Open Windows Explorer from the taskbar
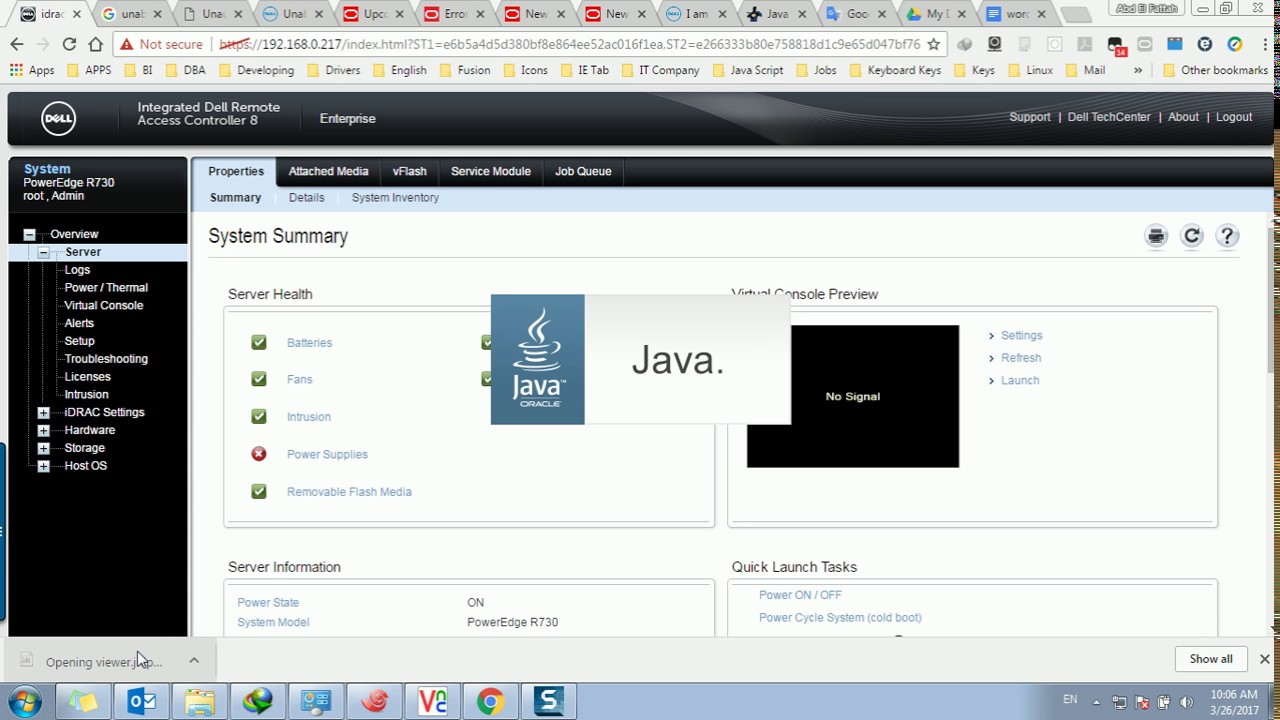Image resolution: width=1280 pixels, height=720 pixels. pos(200,702)
